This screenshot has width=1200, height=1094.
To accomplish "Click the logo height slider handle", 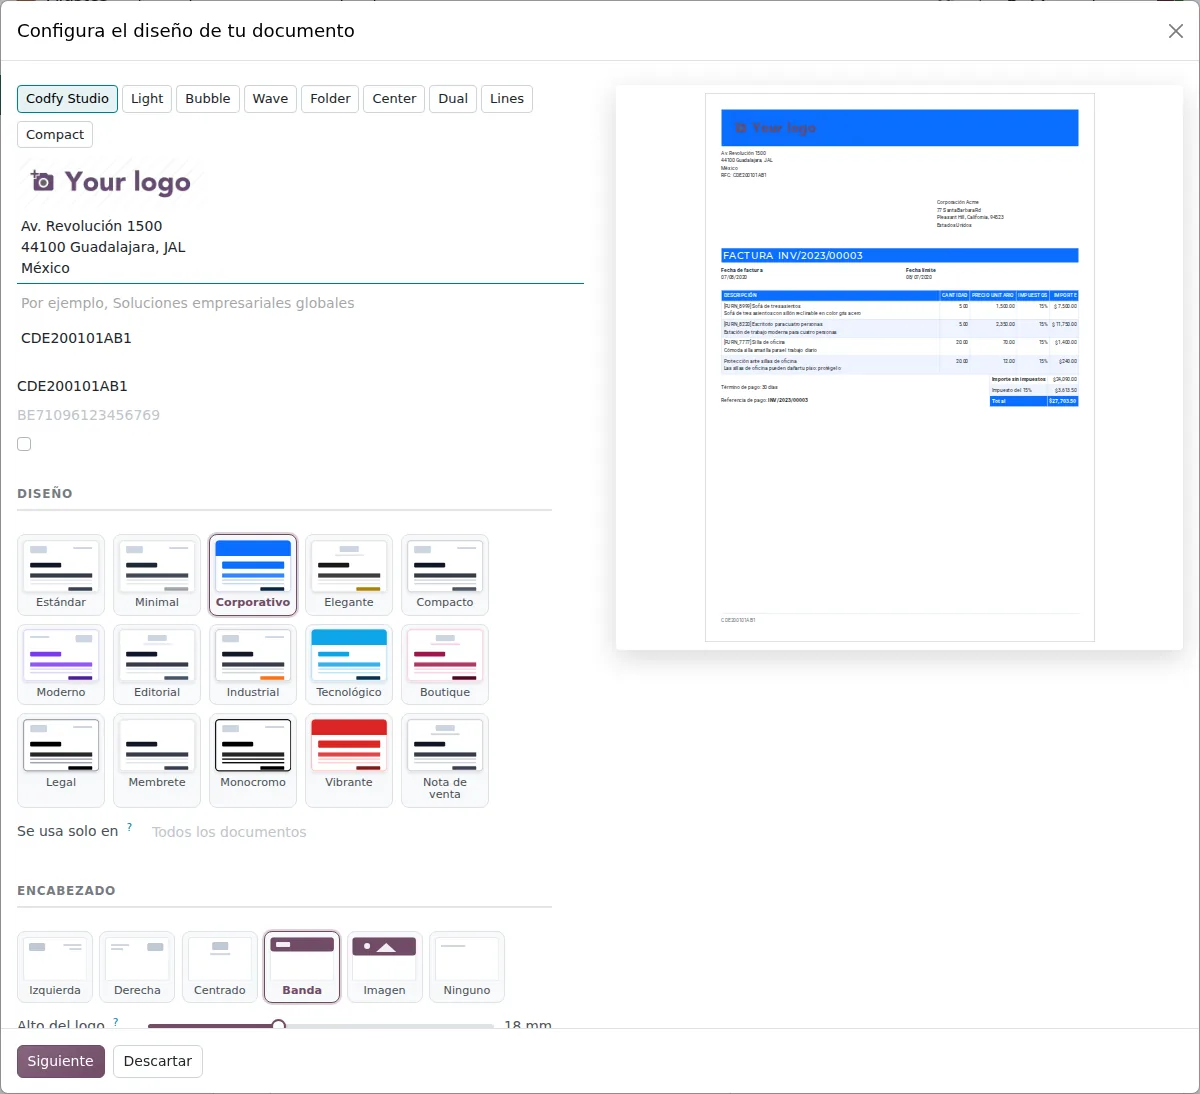I will 279,1025.
